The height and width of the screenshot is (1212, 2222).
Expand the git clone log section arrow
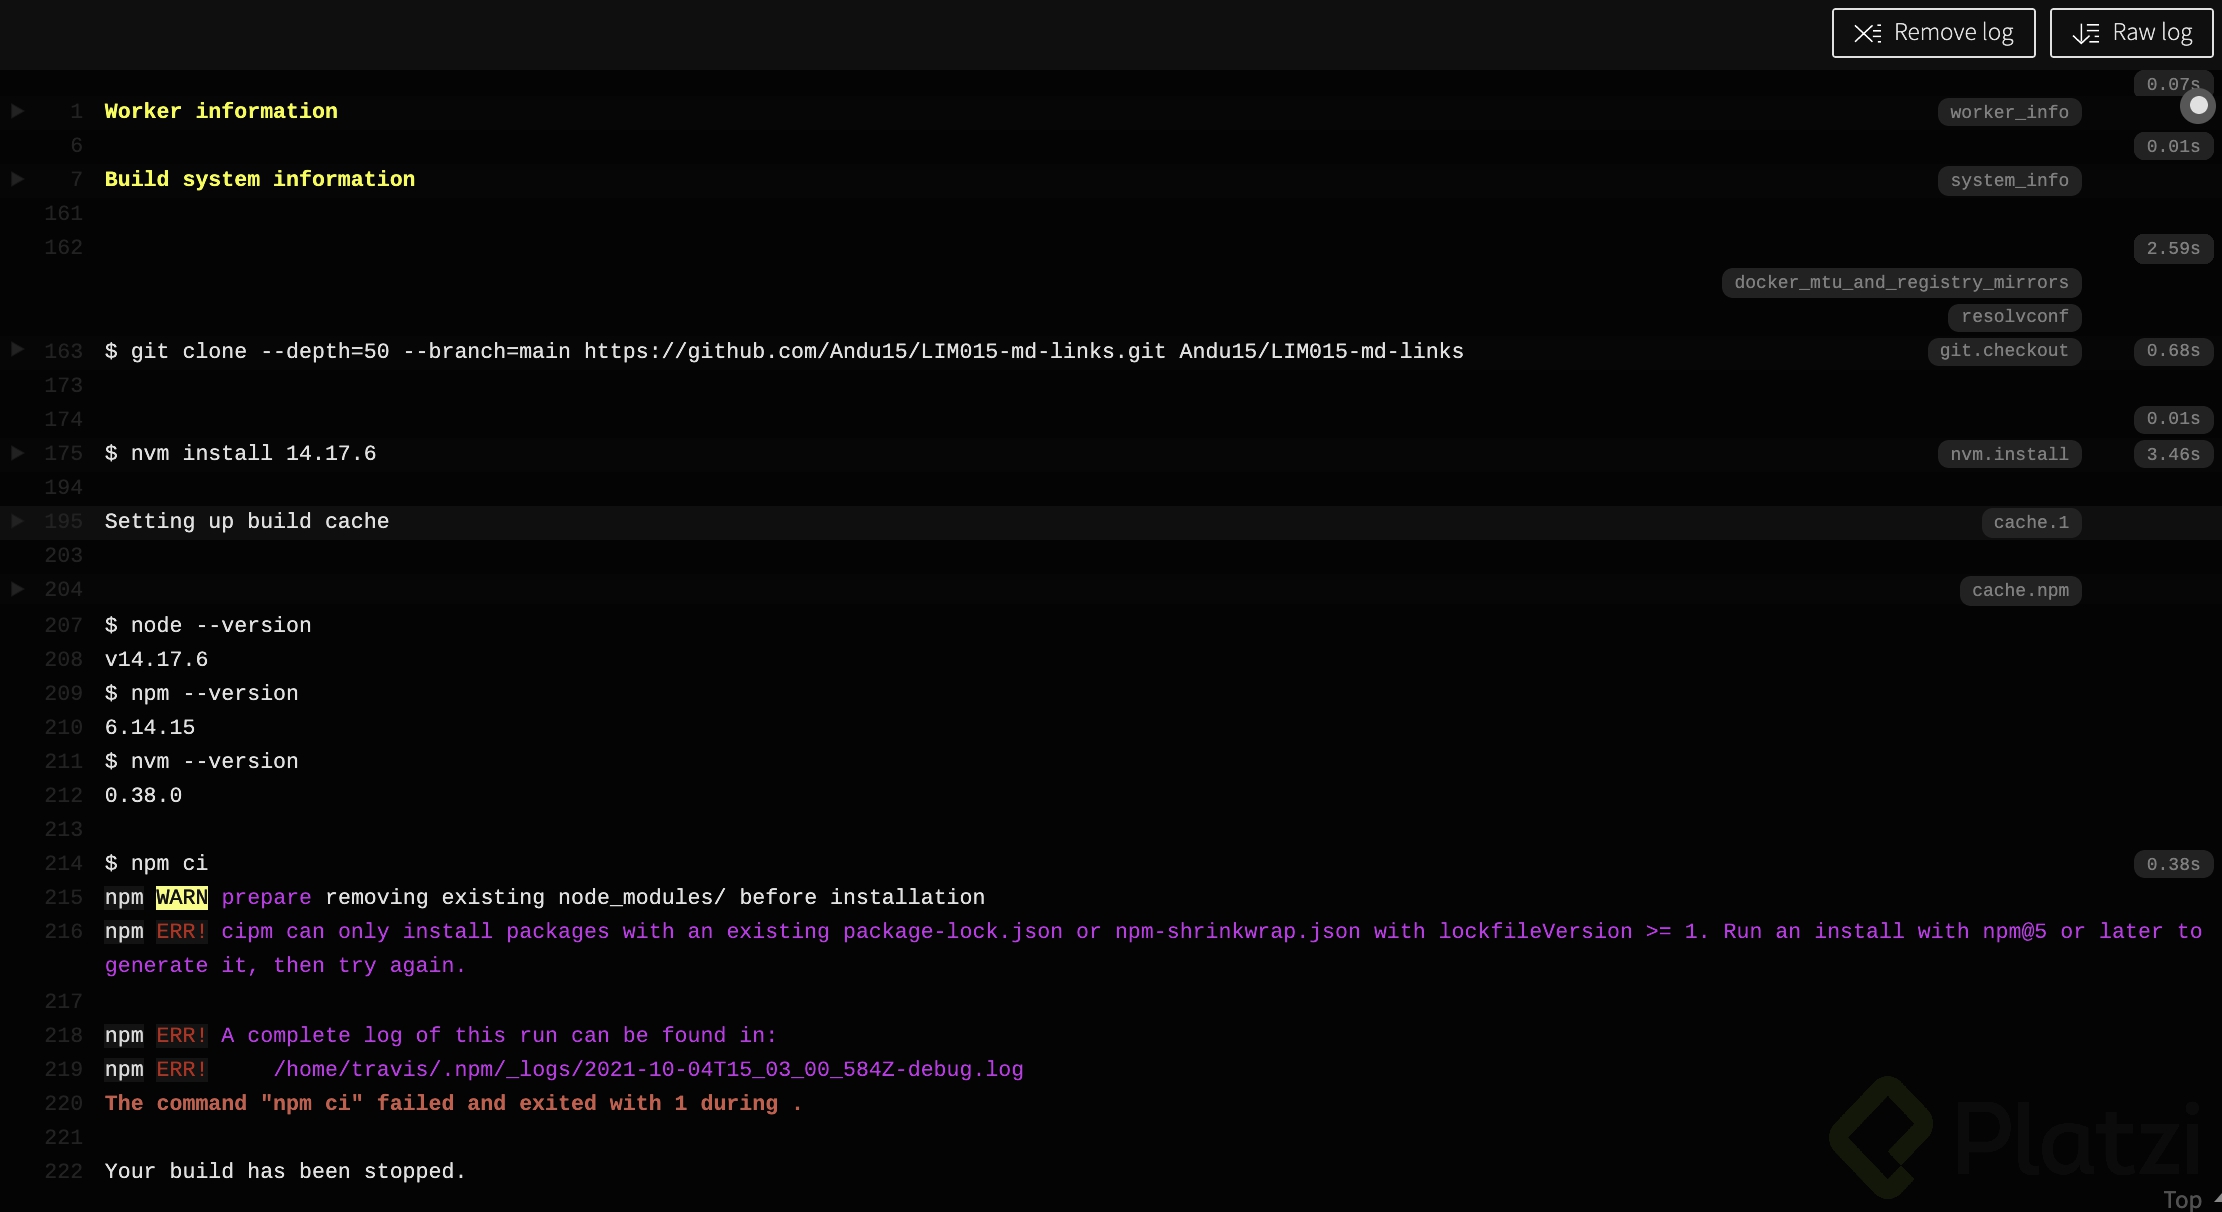(x=17, y=349)
